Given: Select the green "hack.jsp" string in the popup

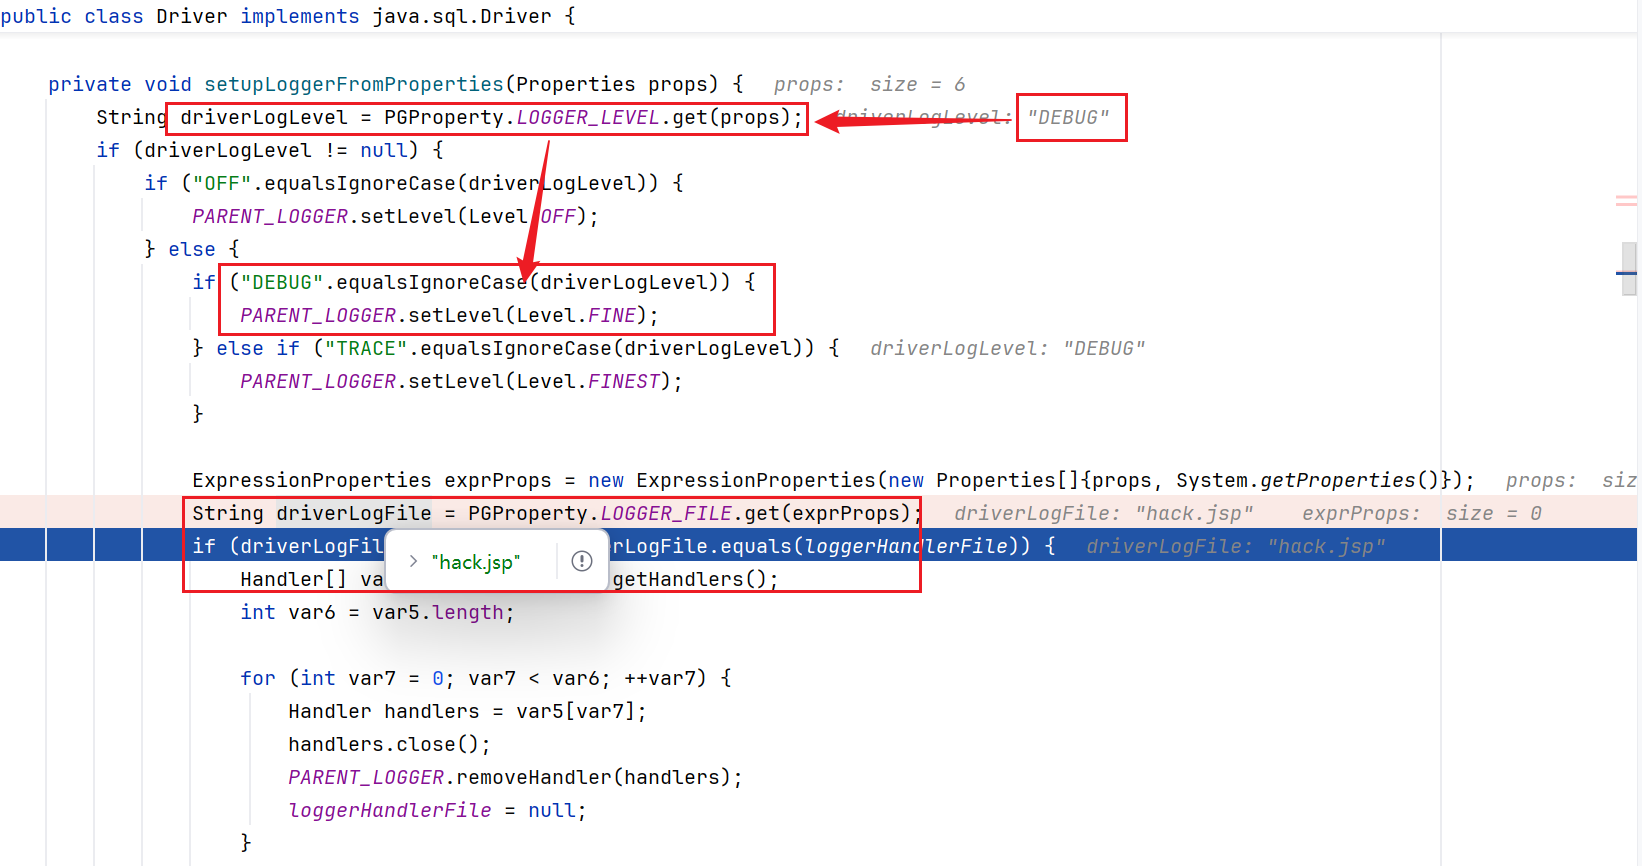Looking at the screenshot, I should click(x=476, y=562).
